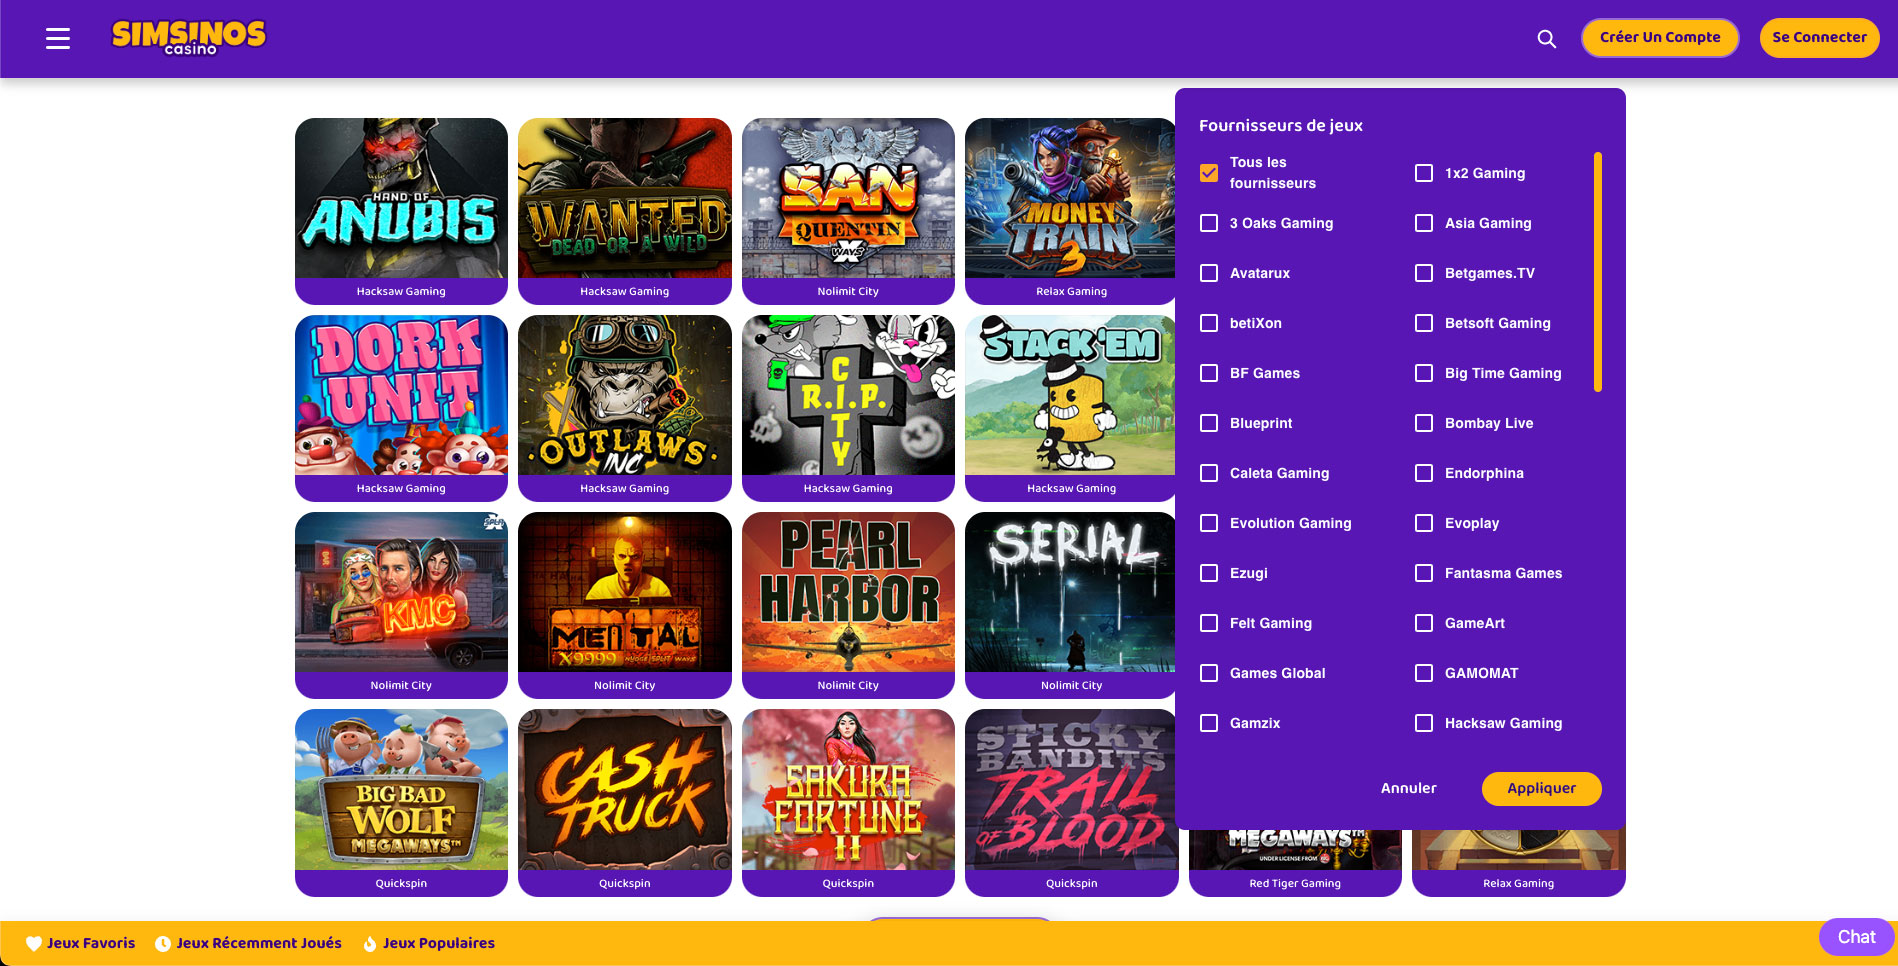Check the betiXon checkbox
The height and width of the screenshot is (966, 1898).
[x=1209, y=323]
